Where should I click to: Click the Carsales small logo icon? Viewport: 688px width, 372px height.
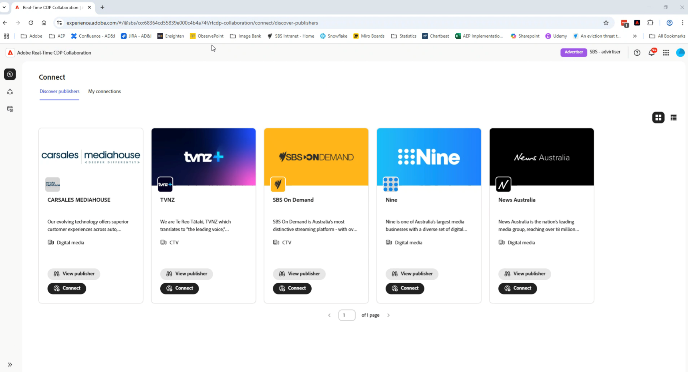click(52, 184)
